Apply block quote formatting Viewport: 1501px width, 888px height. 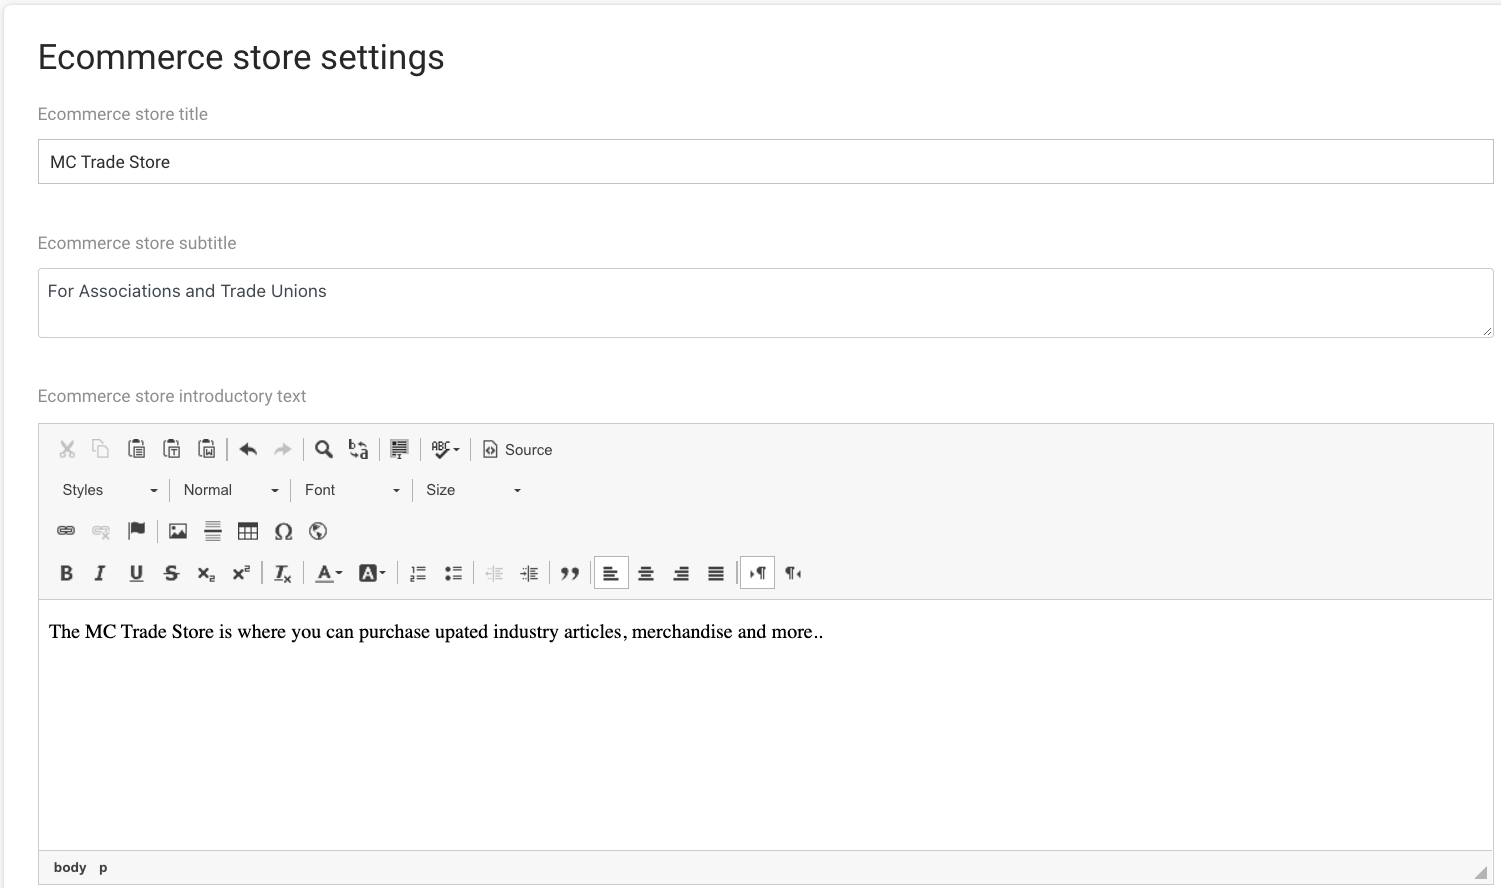coord(570,573)
